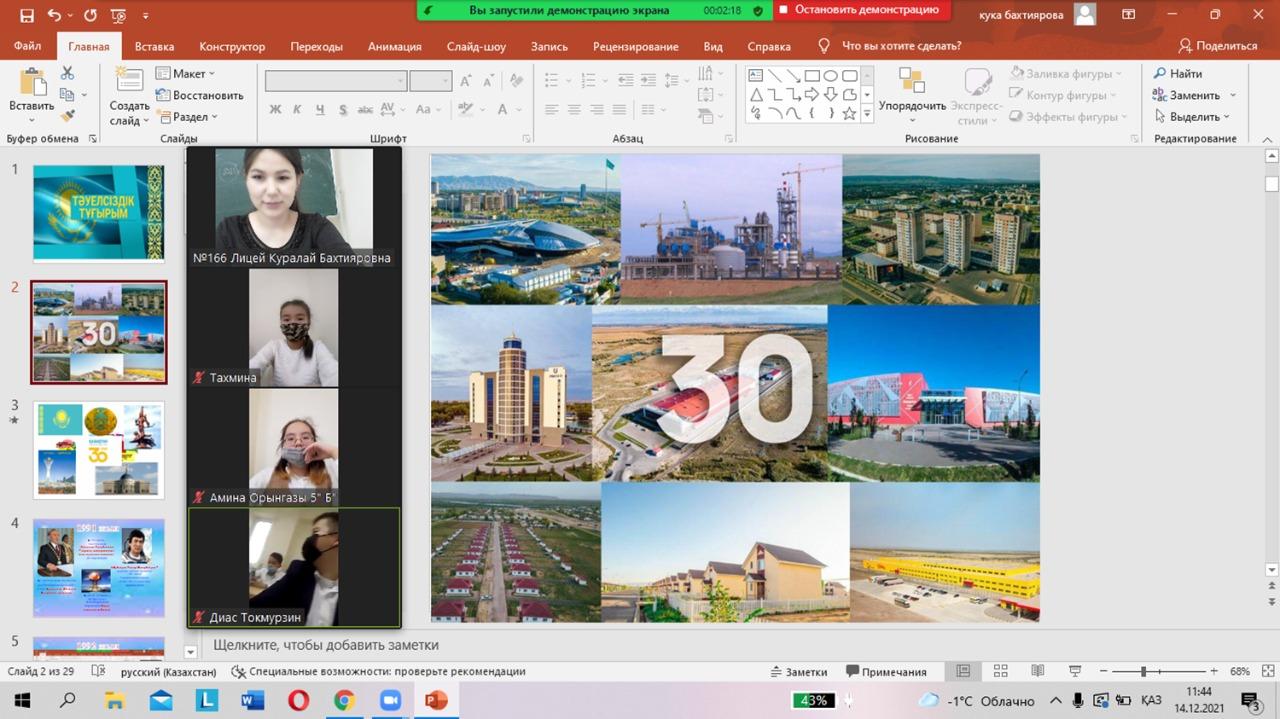Switch to Reading view icon
1280x719 pixels.
point(1037,671)
